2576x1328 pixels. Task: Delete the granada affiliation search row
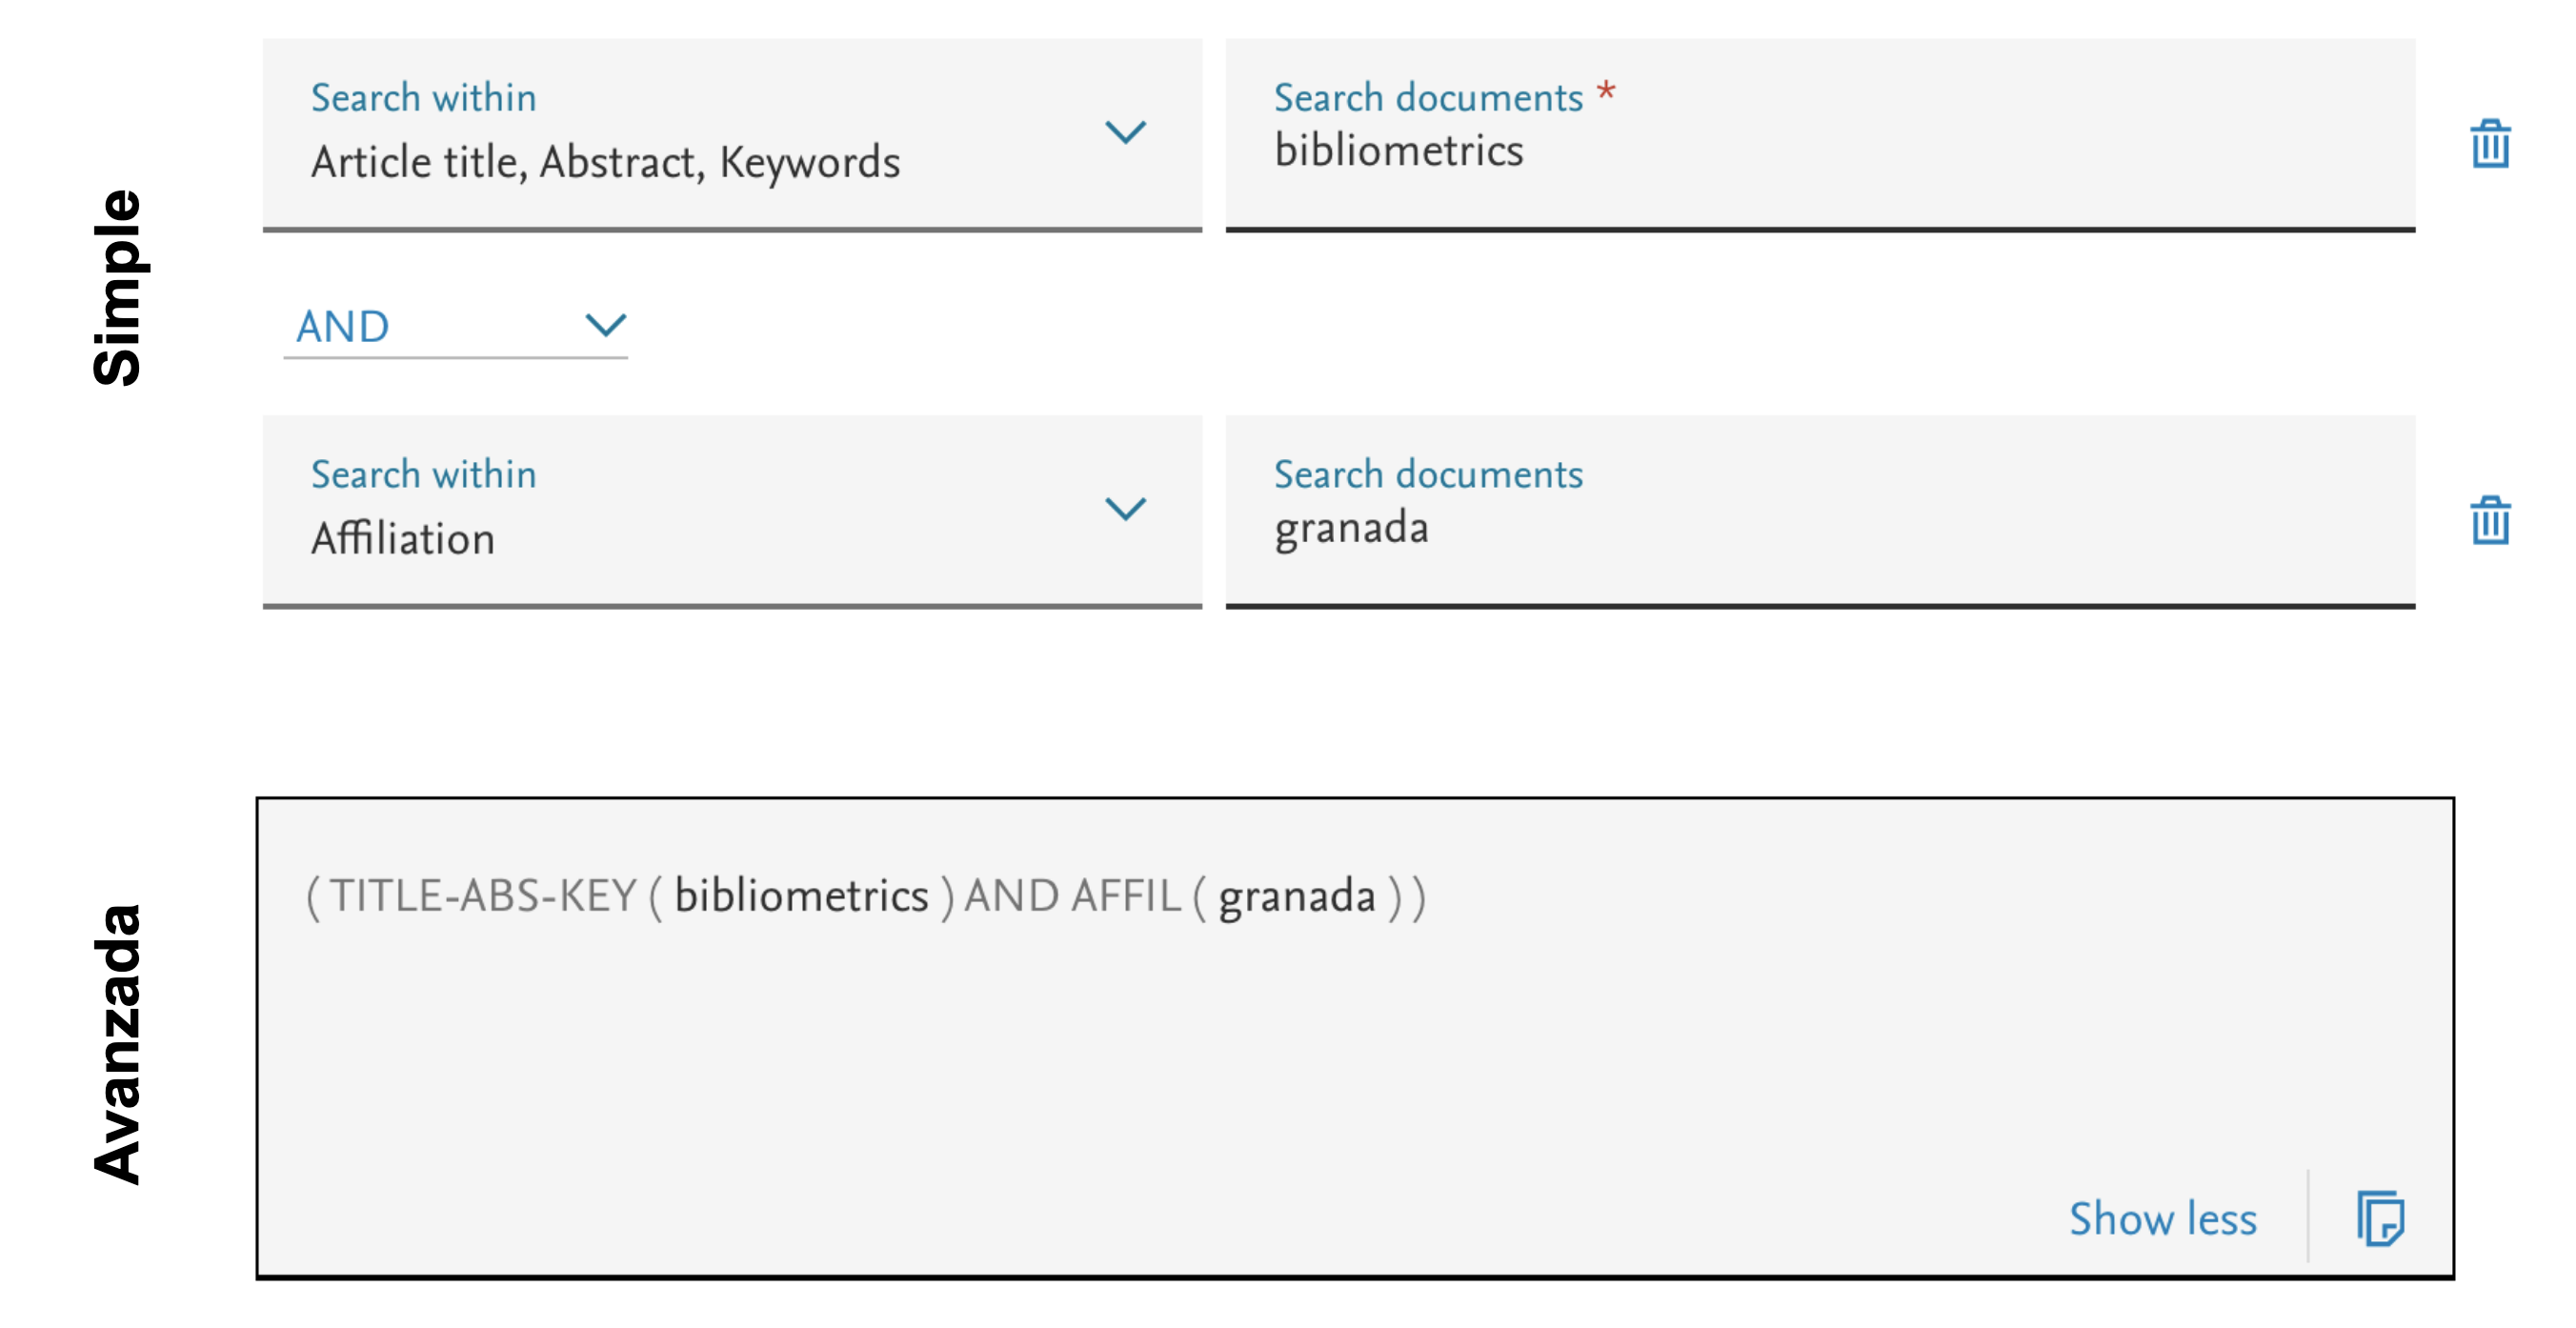coord(2489,521)
